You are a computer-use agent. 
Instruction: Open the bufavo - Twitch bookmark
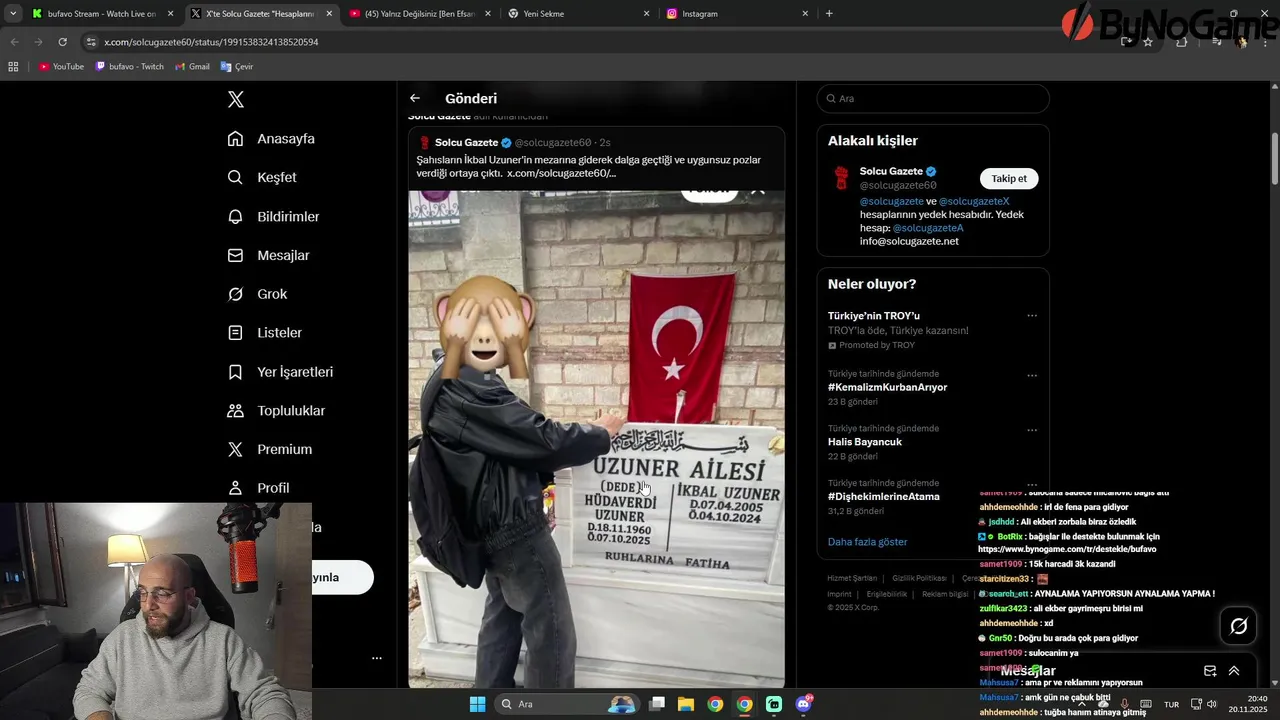[x=130, y=67]
